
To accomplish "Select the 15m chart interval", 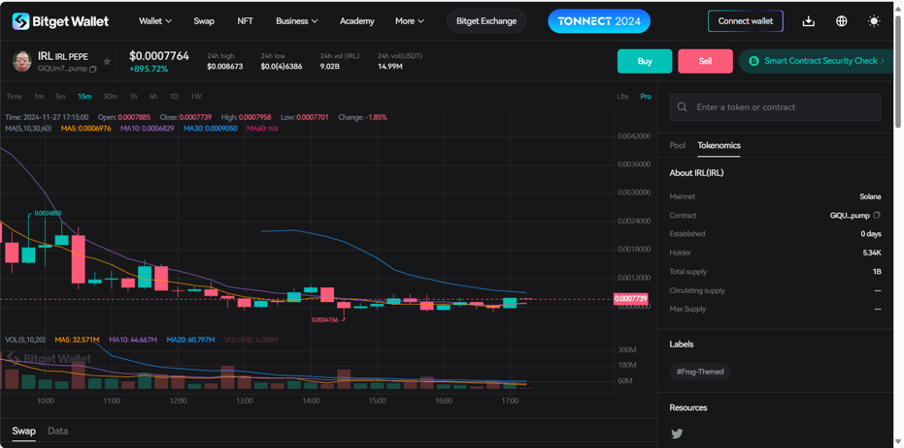I will pos(84,96).
